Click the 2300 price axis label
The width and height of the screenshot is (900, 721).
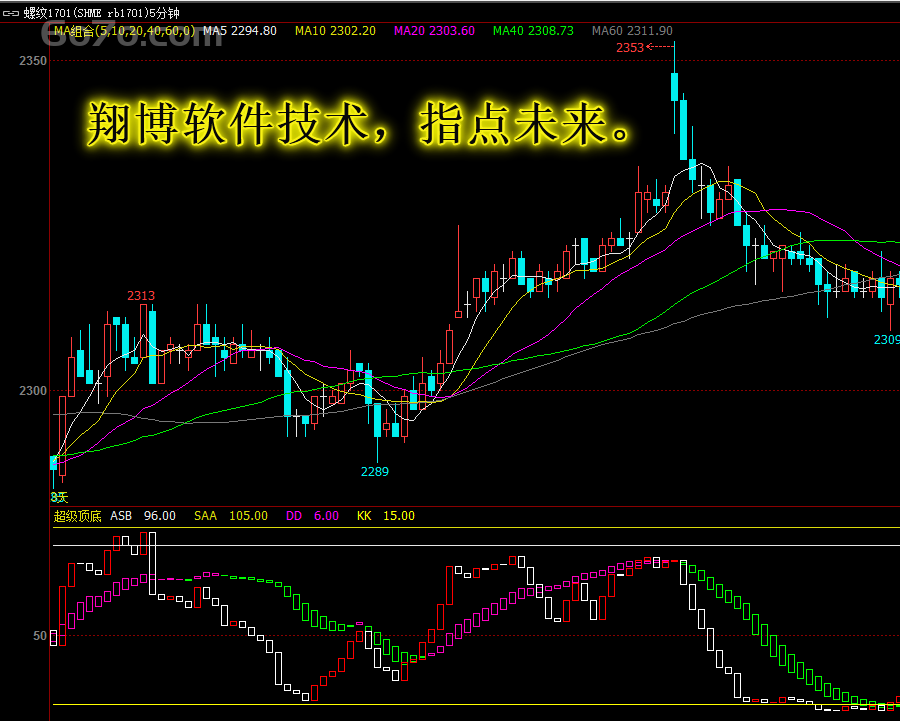pyautogui.click(x=33, y=391)
